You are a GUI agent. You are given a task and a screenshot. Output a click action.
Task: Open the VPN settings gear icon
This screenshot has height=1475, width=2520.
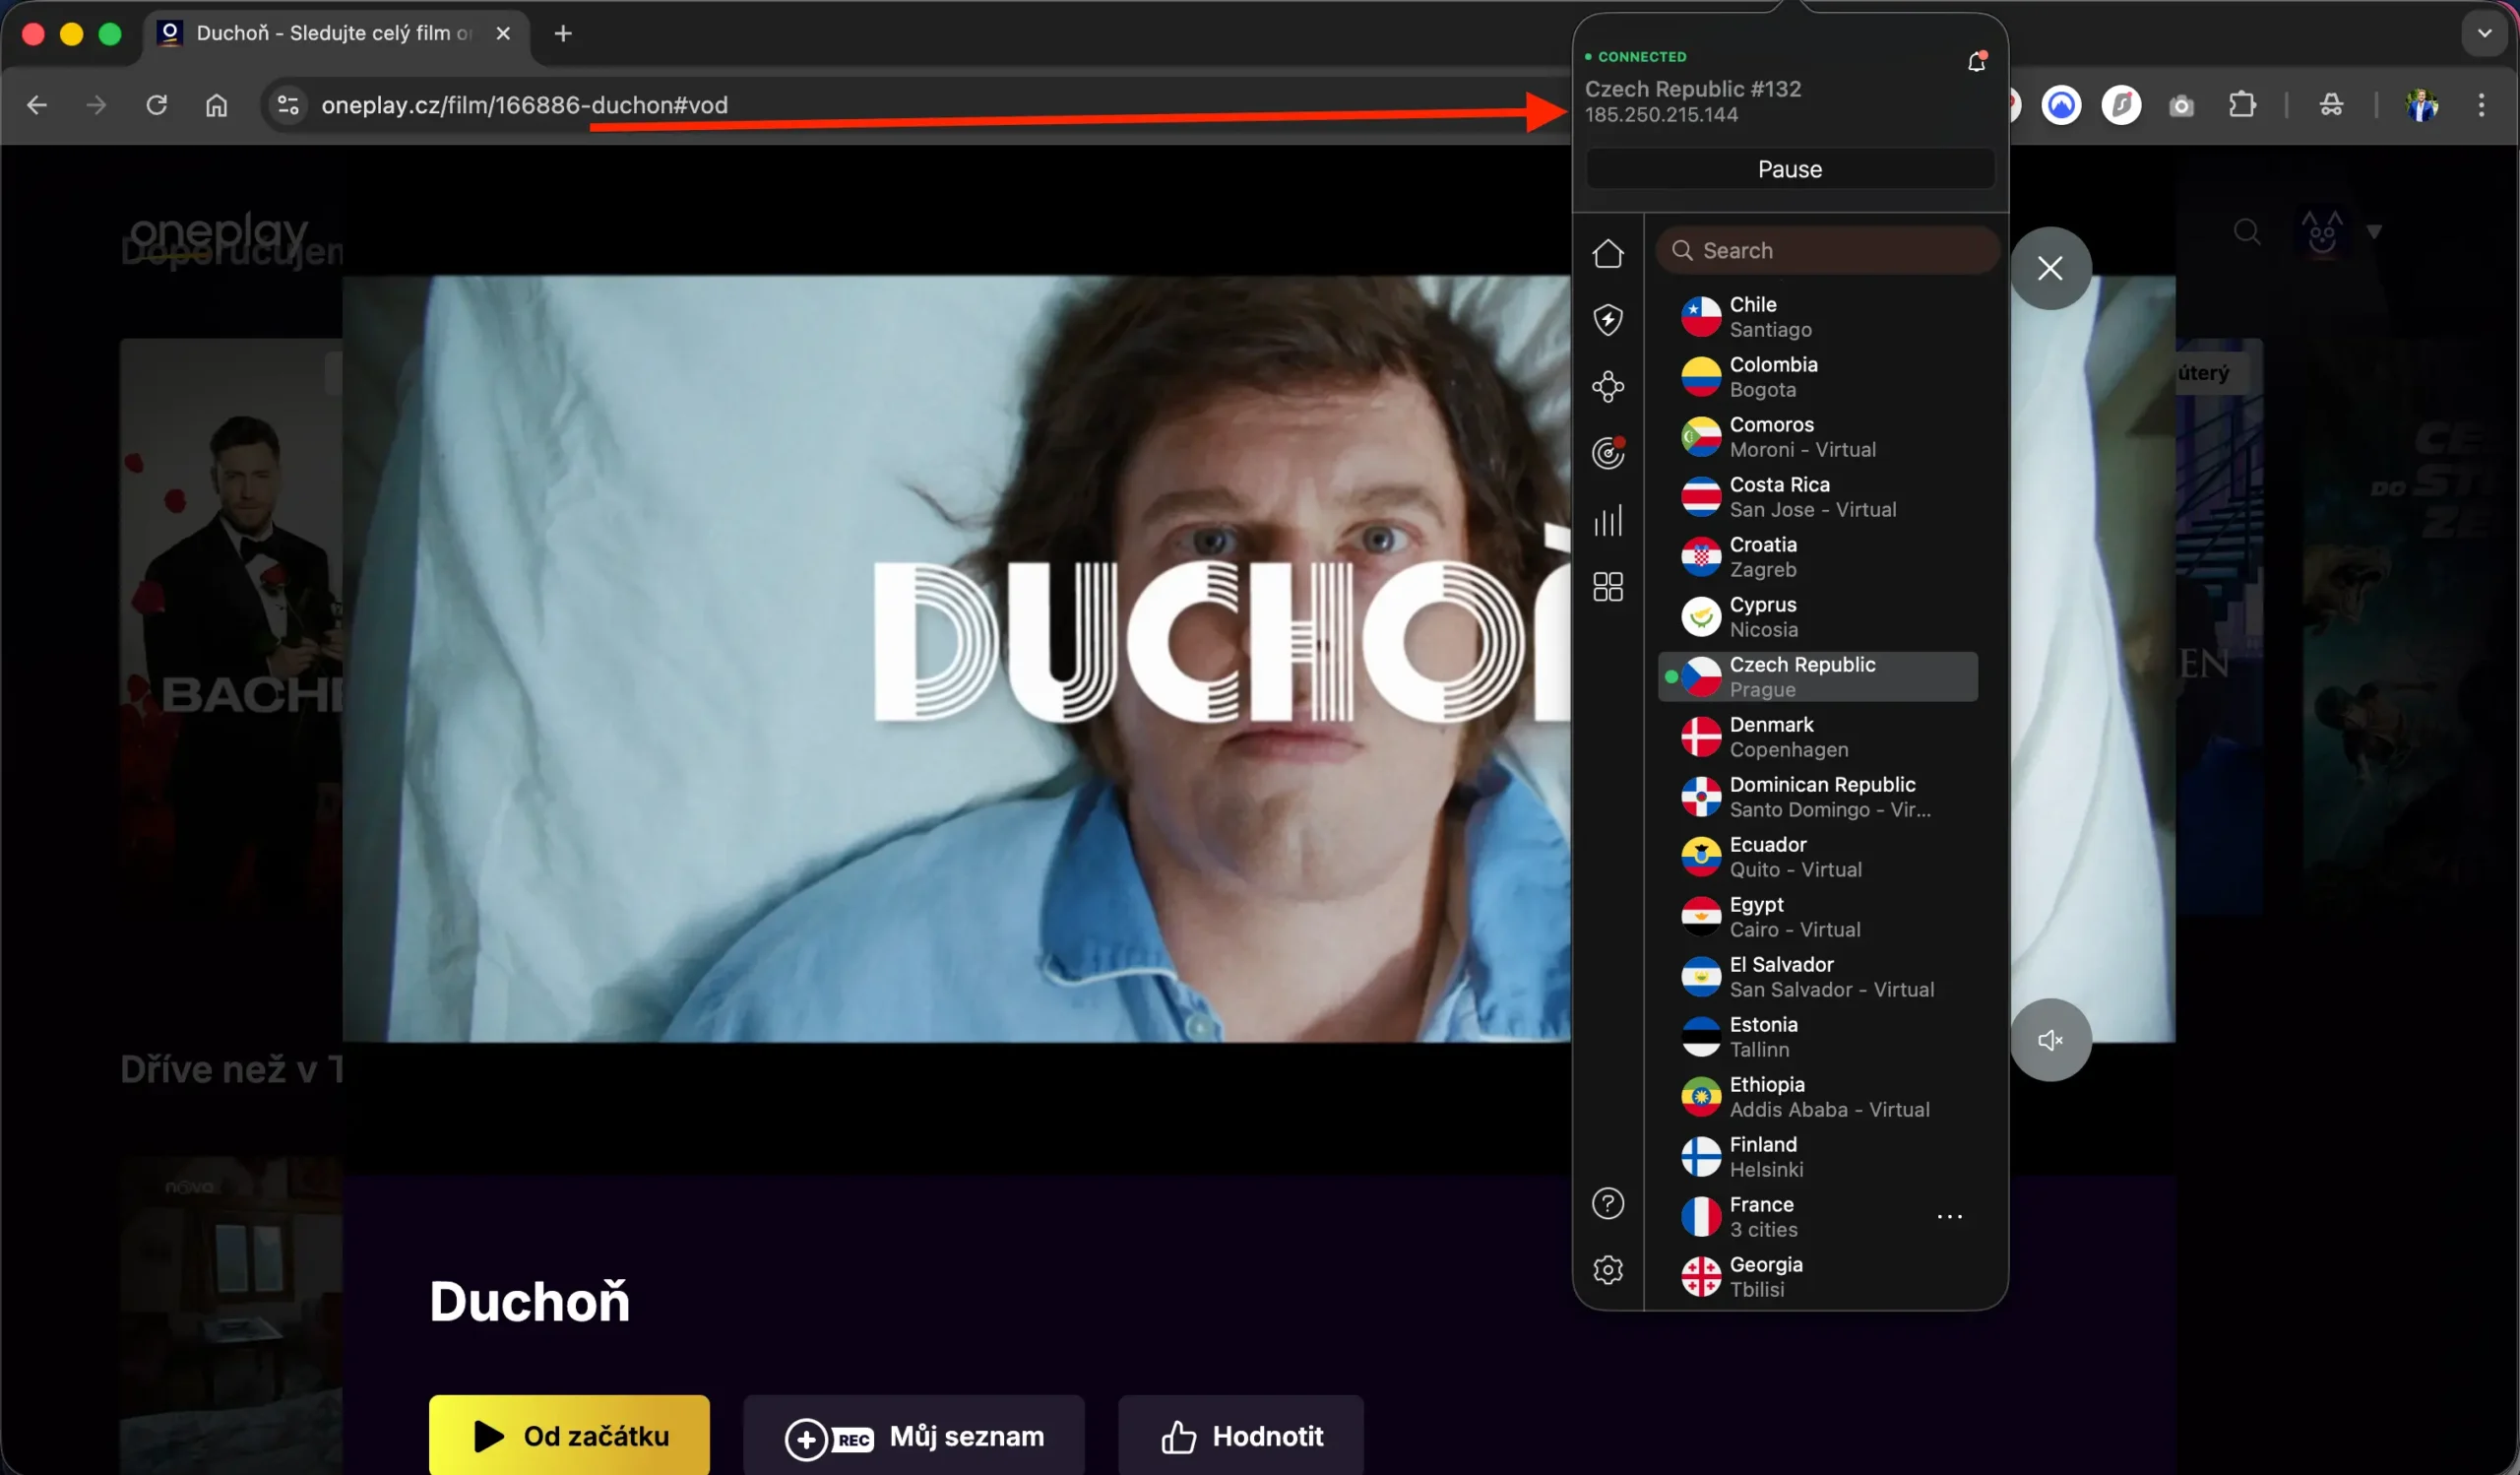point(1608,1270)
